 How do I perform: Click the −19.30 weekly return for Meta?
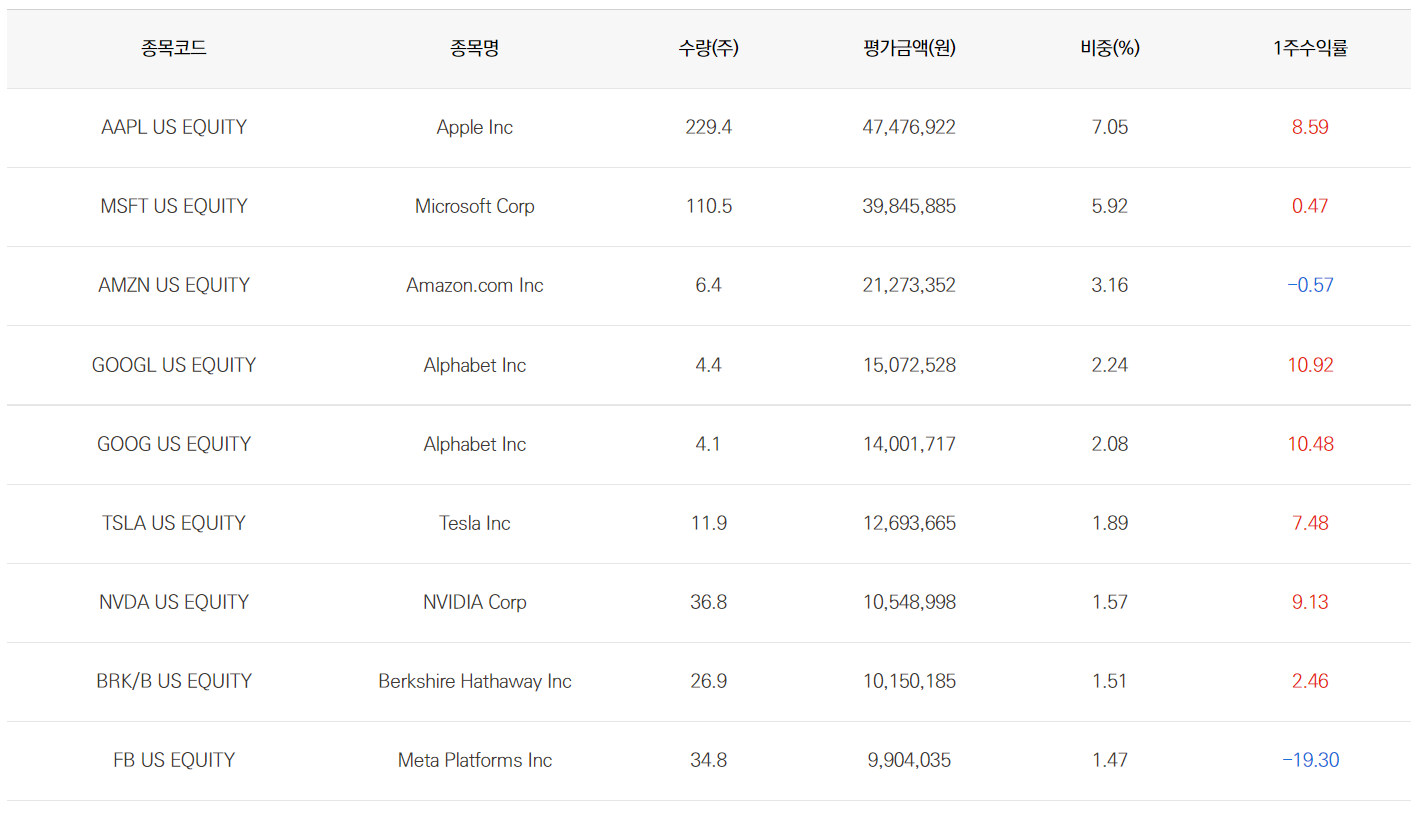pyautogui.click(x=1310, y=760)
